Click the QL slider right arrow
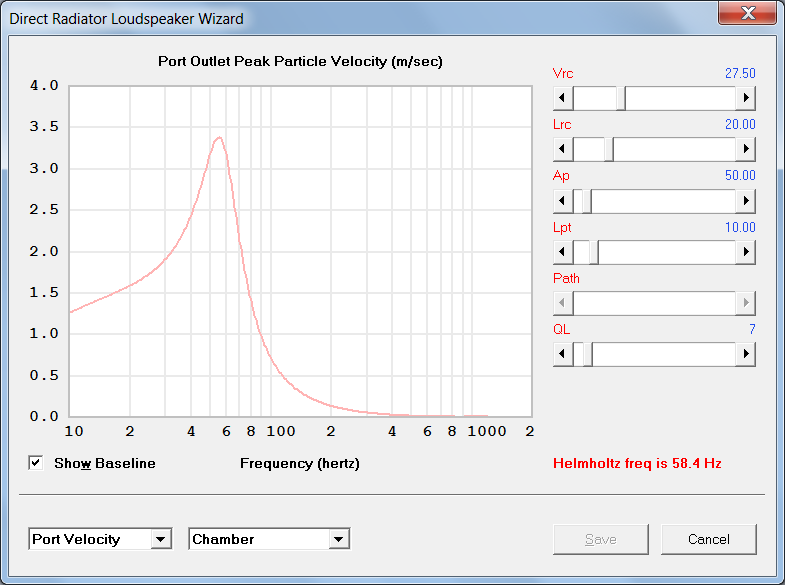This screenshot has height=585, width=785. 745,354
